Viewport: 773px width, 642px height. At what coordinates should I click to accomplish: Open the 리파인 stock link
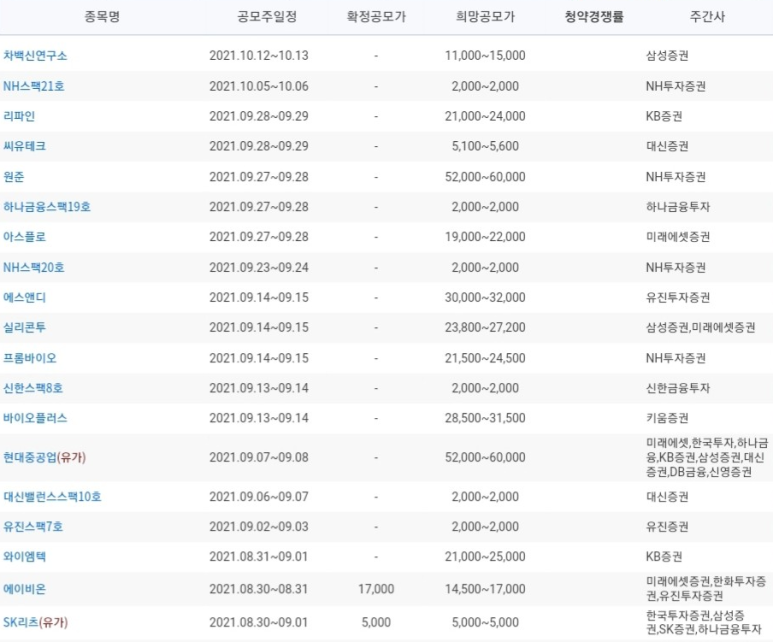pyautogui.click(x=19, y=116)
